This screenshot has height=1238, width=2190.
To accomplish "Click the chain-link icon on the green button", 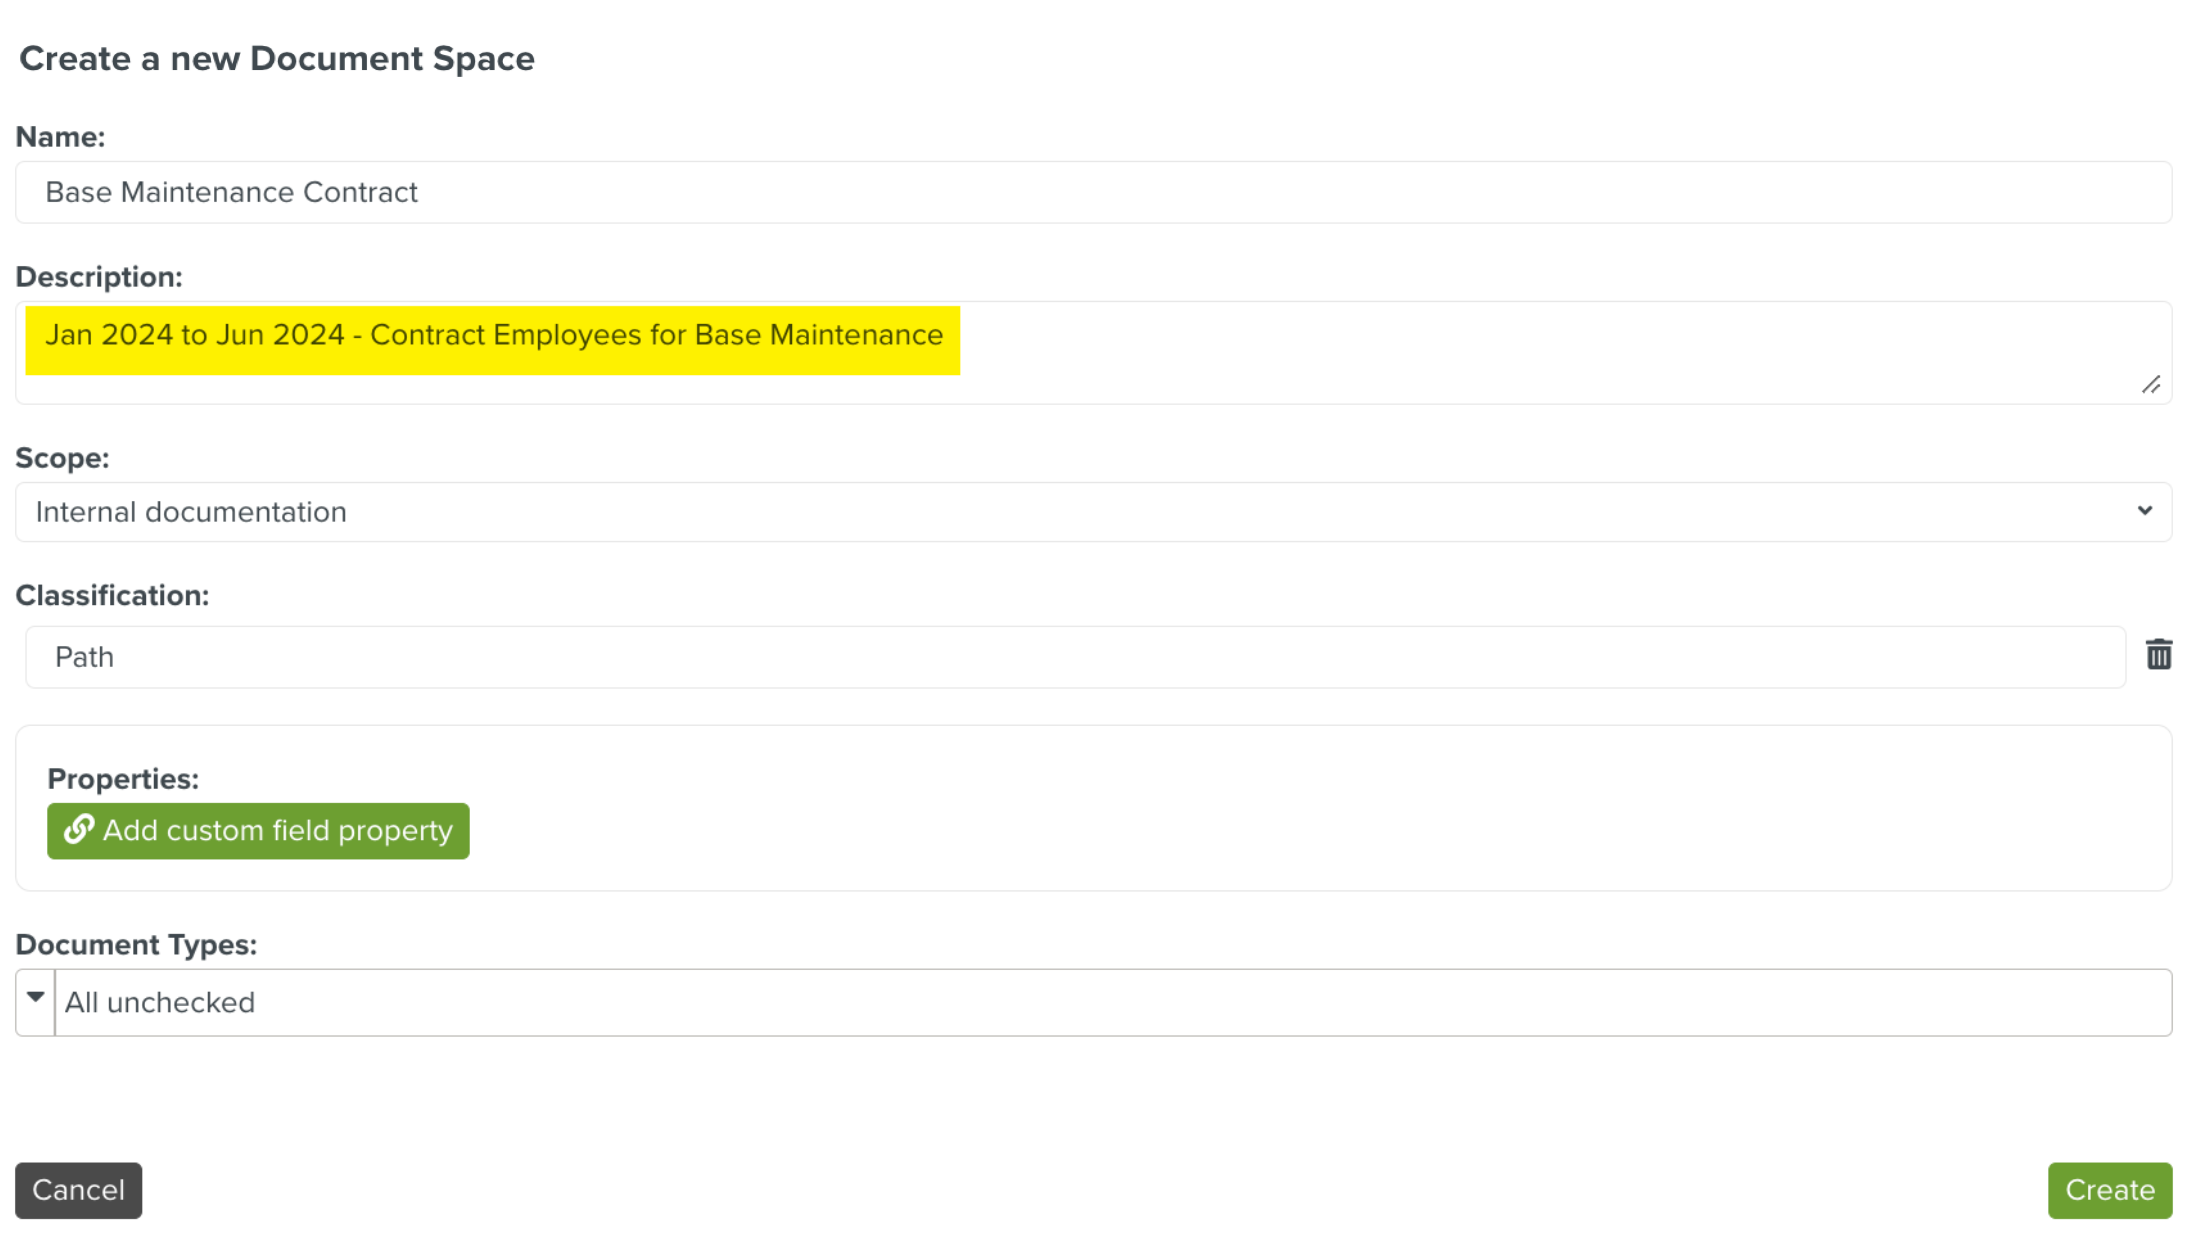I will pos(78,829).
